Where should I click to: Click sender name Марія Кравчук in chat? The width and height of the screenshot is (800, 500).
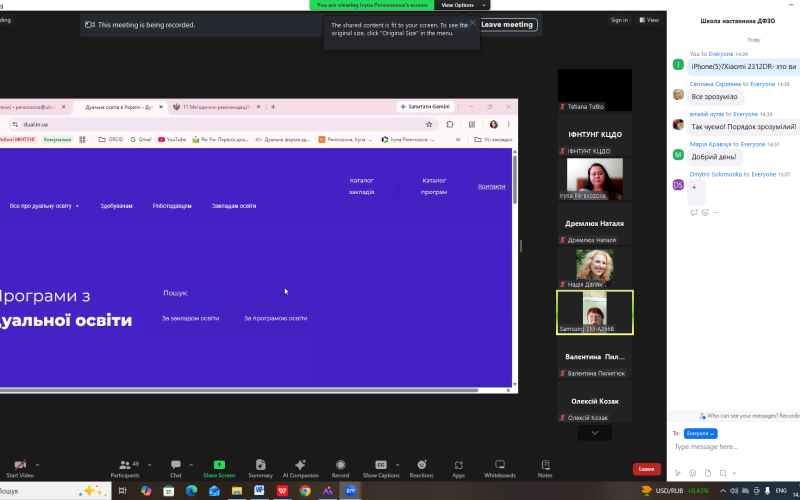tap(711, 144)
